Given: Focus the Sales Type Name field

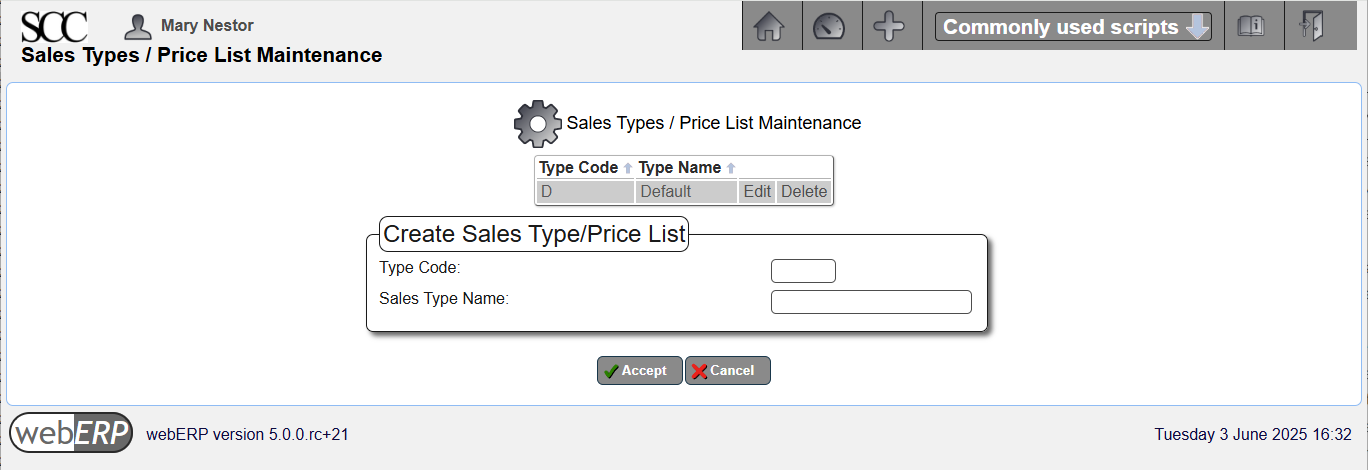Looking at the screenshot, I should click(871, 302).
